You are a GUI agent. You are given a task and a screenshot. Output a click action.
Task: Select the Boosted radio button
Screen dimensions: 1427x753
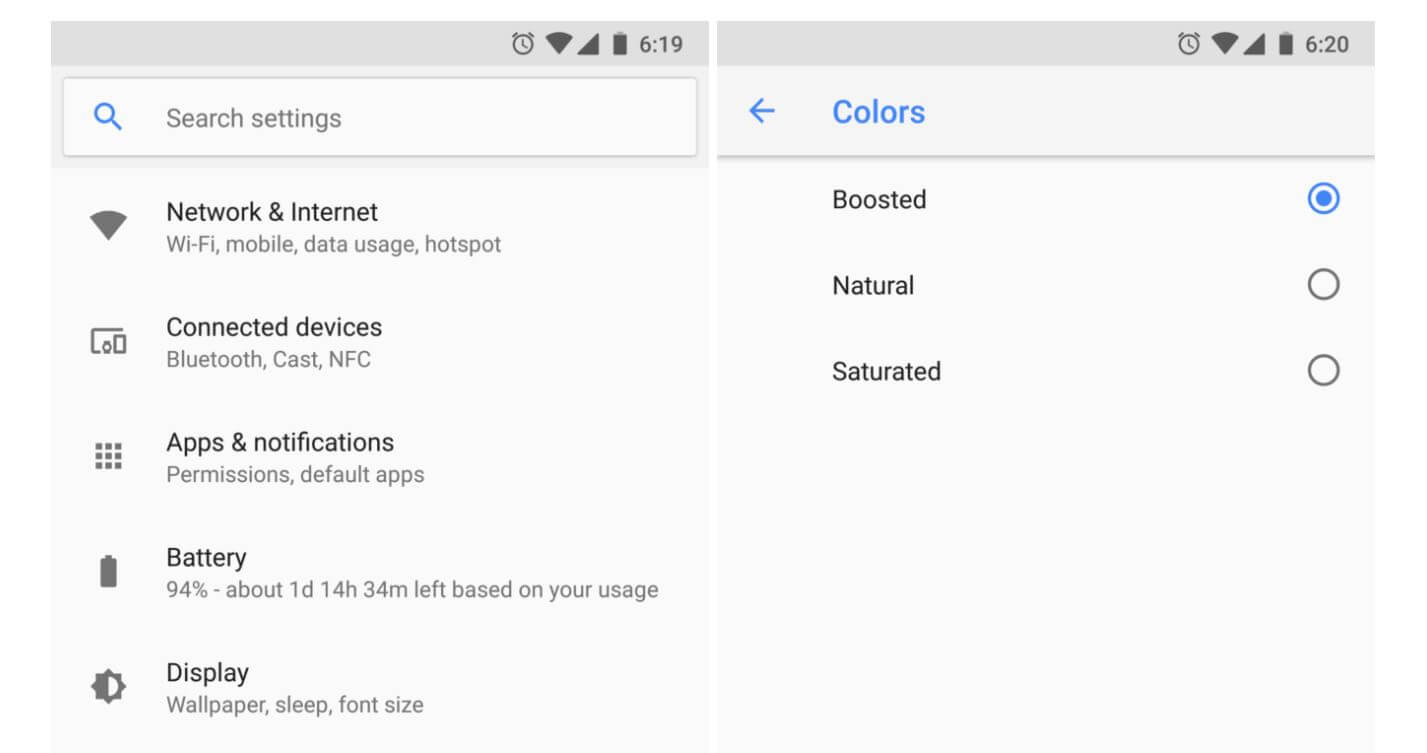coord(1323,199)
